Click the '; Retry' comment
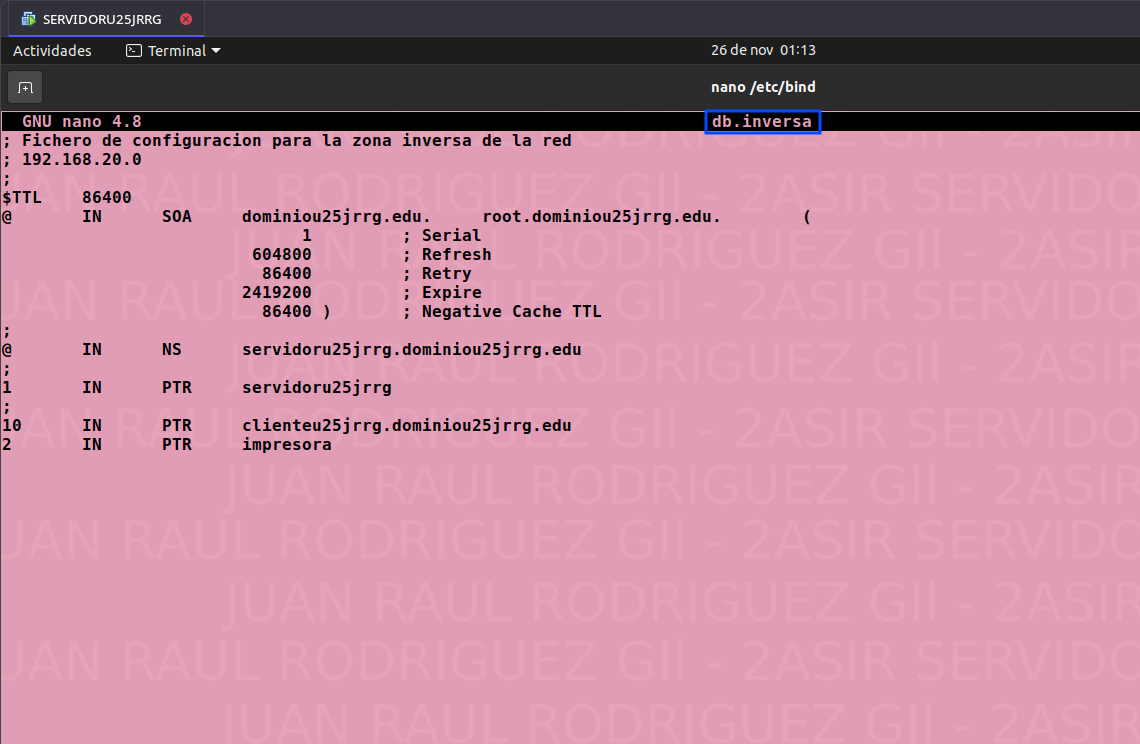The height and width of the screenshot is (744, 1140). [x=437, y=273]
